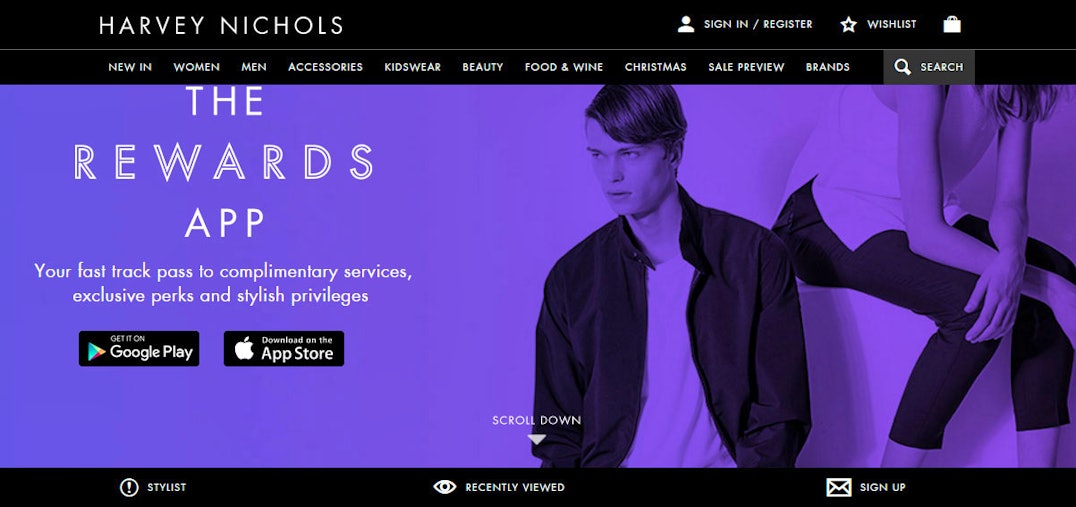Viewport: 1076px width, 507px height.
Task: Click the Stylist exclamation circle icon
Action: (x=129, y=487)
